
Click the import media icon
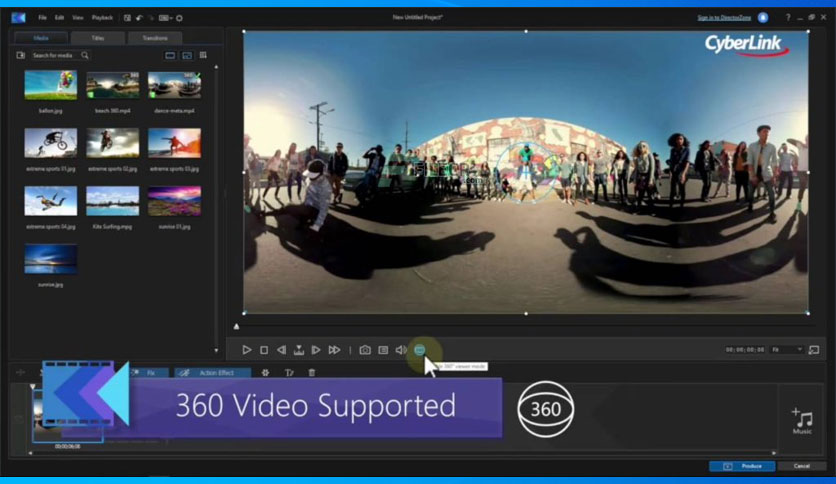(21, 55)
